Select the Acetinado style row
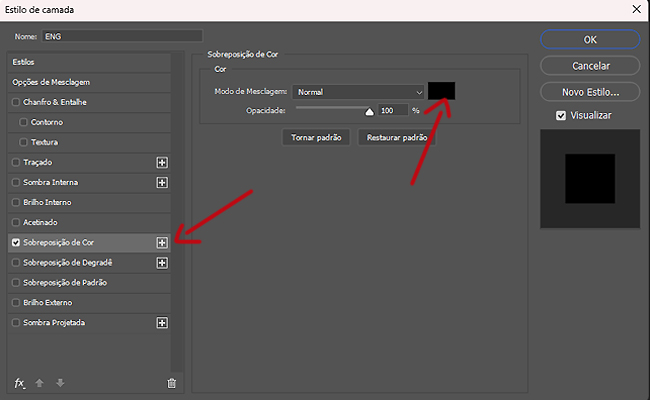Viewport: 650px width, 400px height. coord(89,222)
